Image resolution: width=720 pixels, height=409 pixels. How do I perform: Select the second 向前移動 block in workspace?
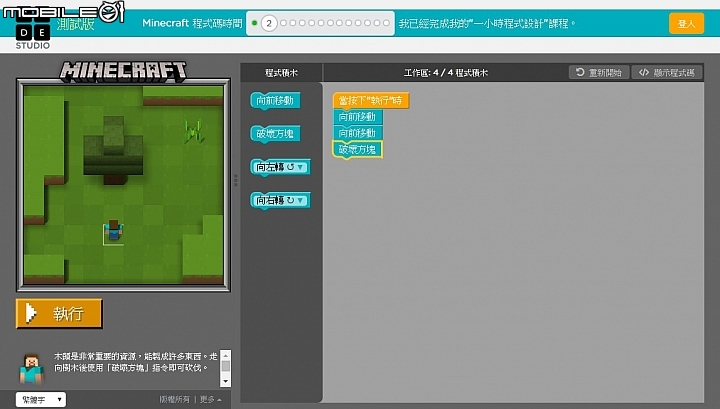click(x=358, y=133)
